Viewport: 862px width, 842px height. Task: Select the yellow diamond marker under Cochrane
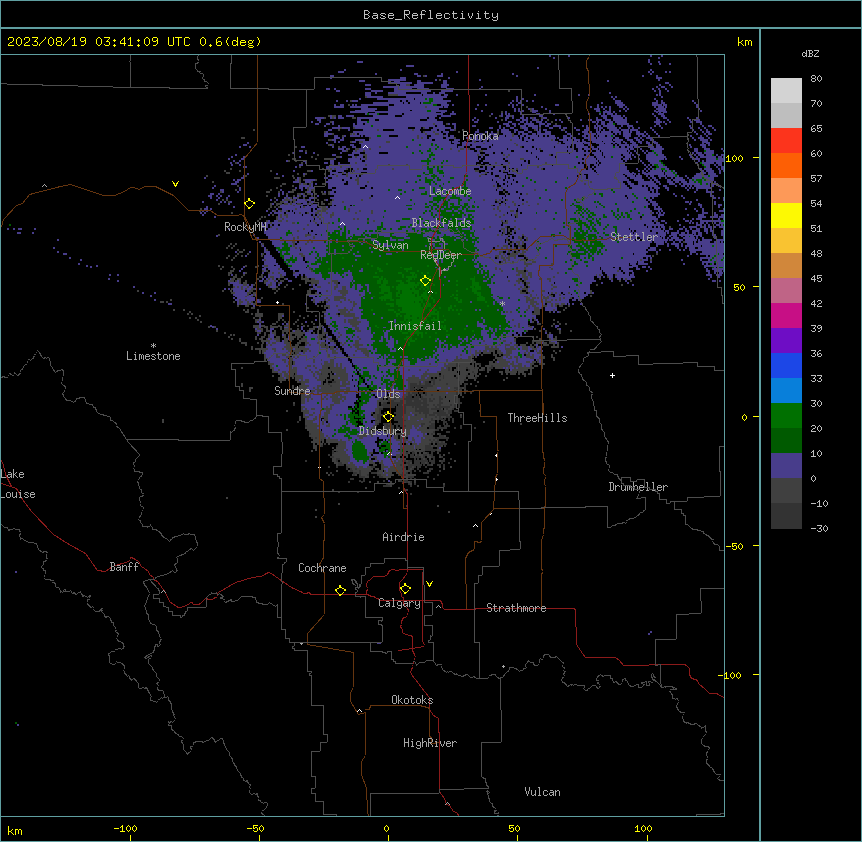click(x=340, y=590)
